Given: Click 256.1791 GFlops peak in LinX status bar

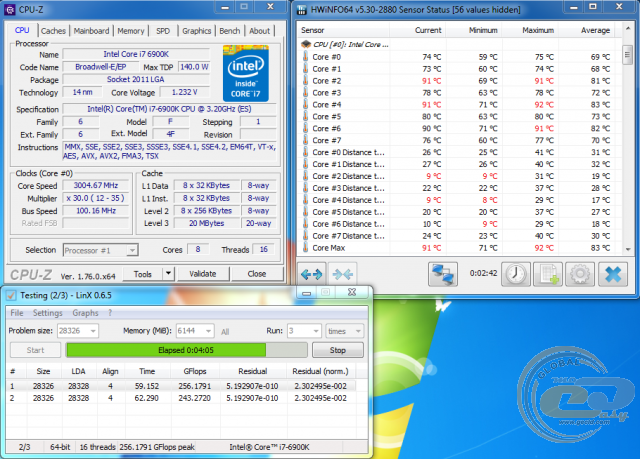Looking at the screenshot, I should coord(157,447).
